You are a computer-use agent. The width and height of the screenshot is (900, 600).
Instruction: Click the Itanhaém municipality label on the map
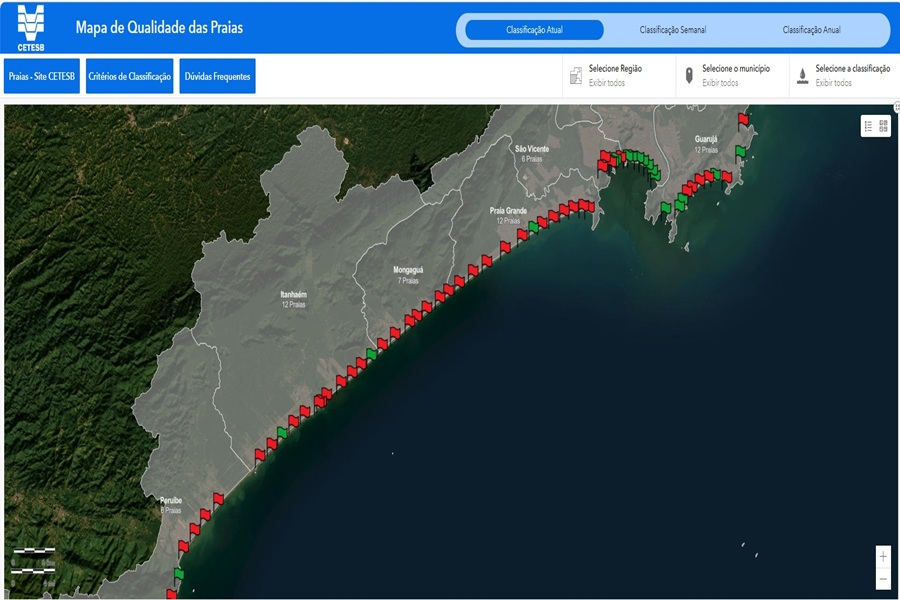293,295
